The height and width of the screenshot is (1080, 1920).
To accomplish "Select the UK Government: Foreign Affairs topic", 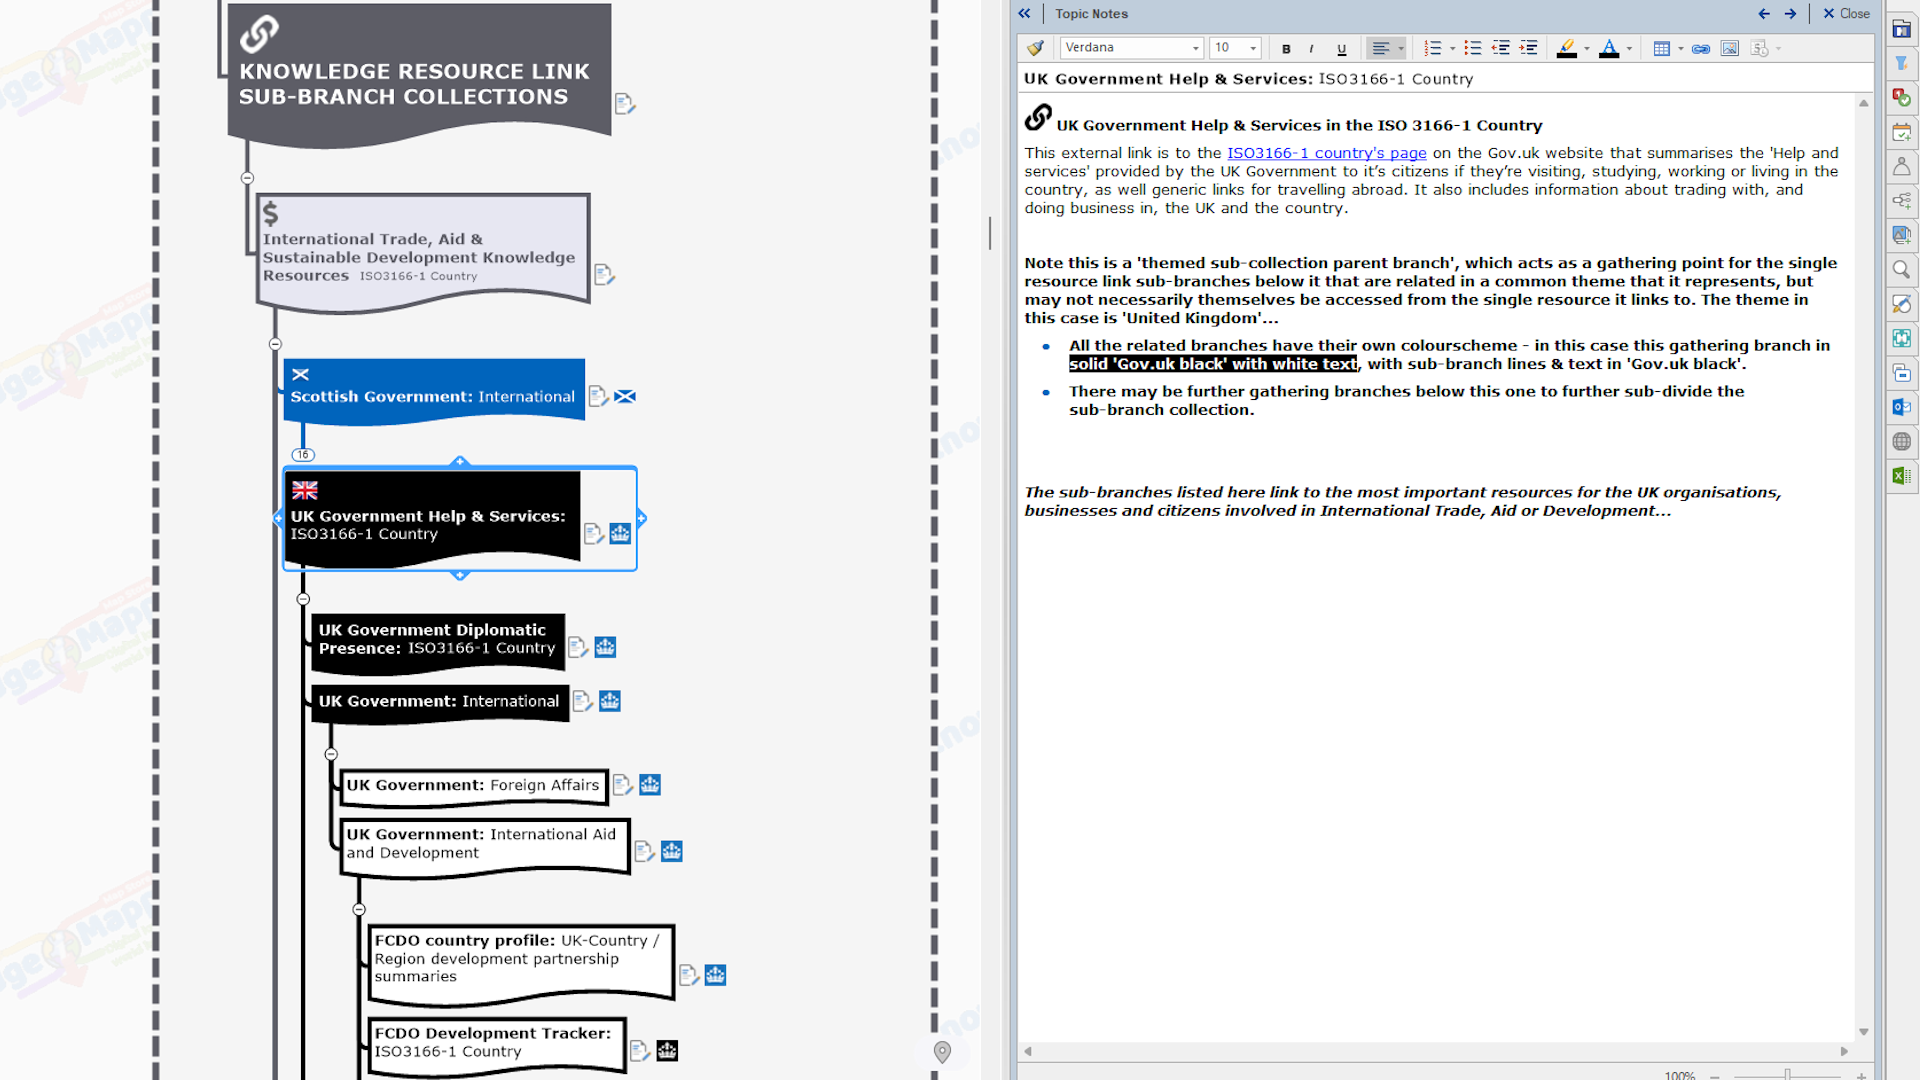I will coord(472,786).
